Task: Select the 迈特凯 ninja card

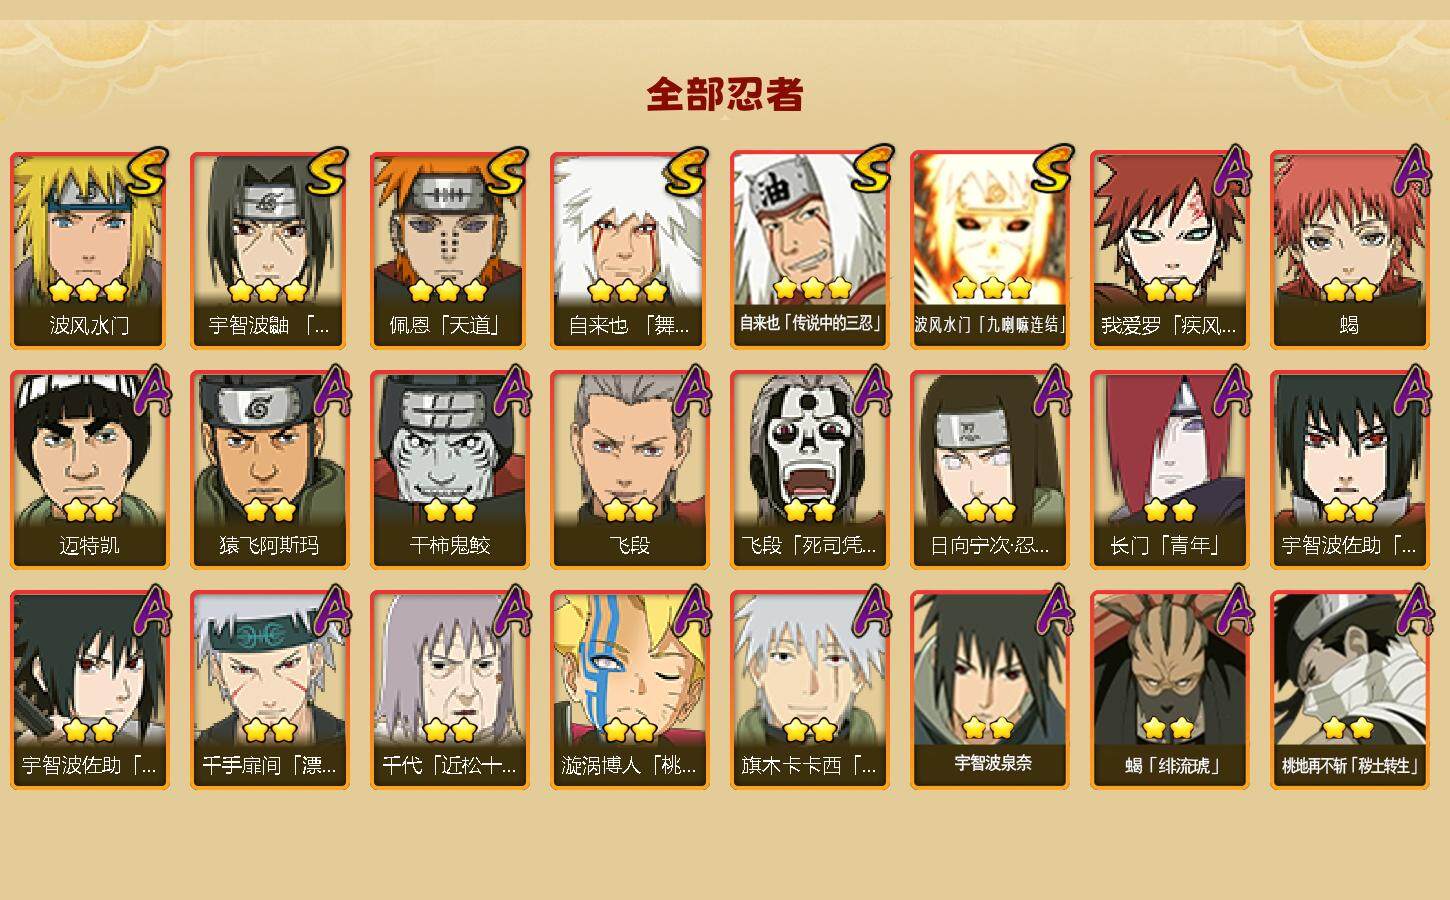Action: 89,470
